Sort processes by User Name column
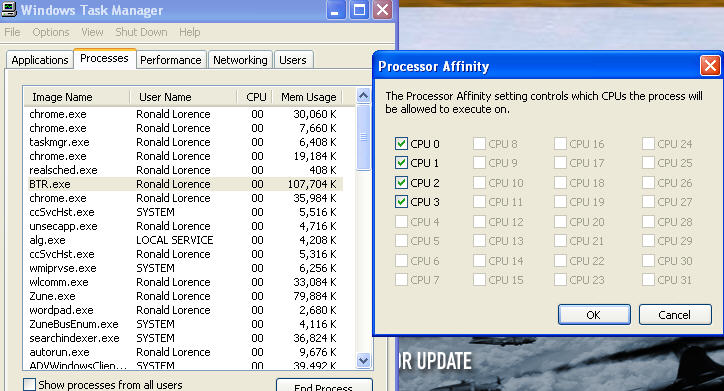 [183, 97]
